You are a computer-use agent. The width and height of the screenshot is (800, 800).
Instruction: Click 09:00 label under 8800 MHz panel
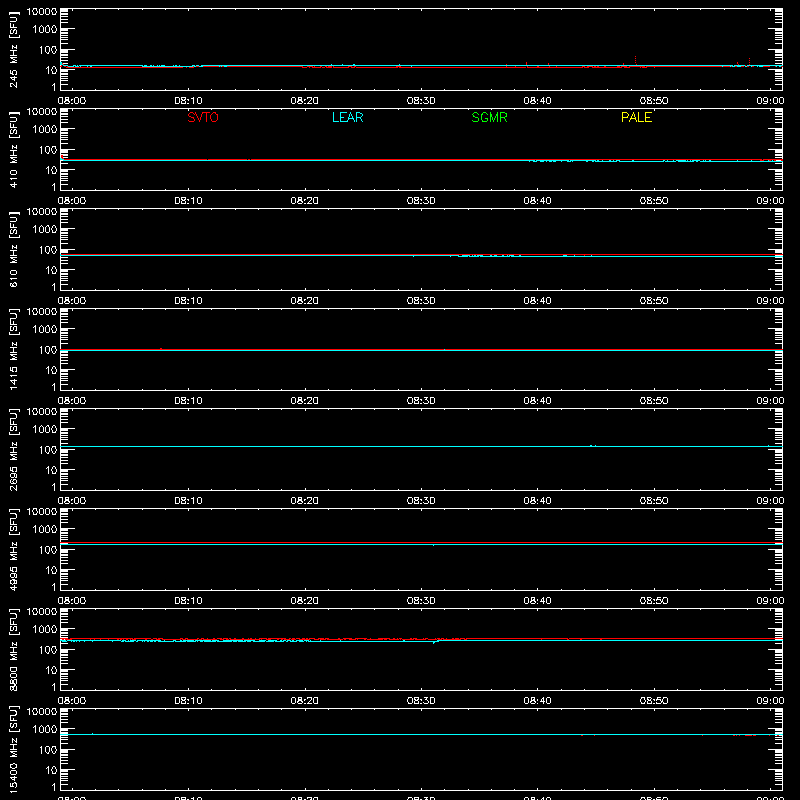point(770,701)
